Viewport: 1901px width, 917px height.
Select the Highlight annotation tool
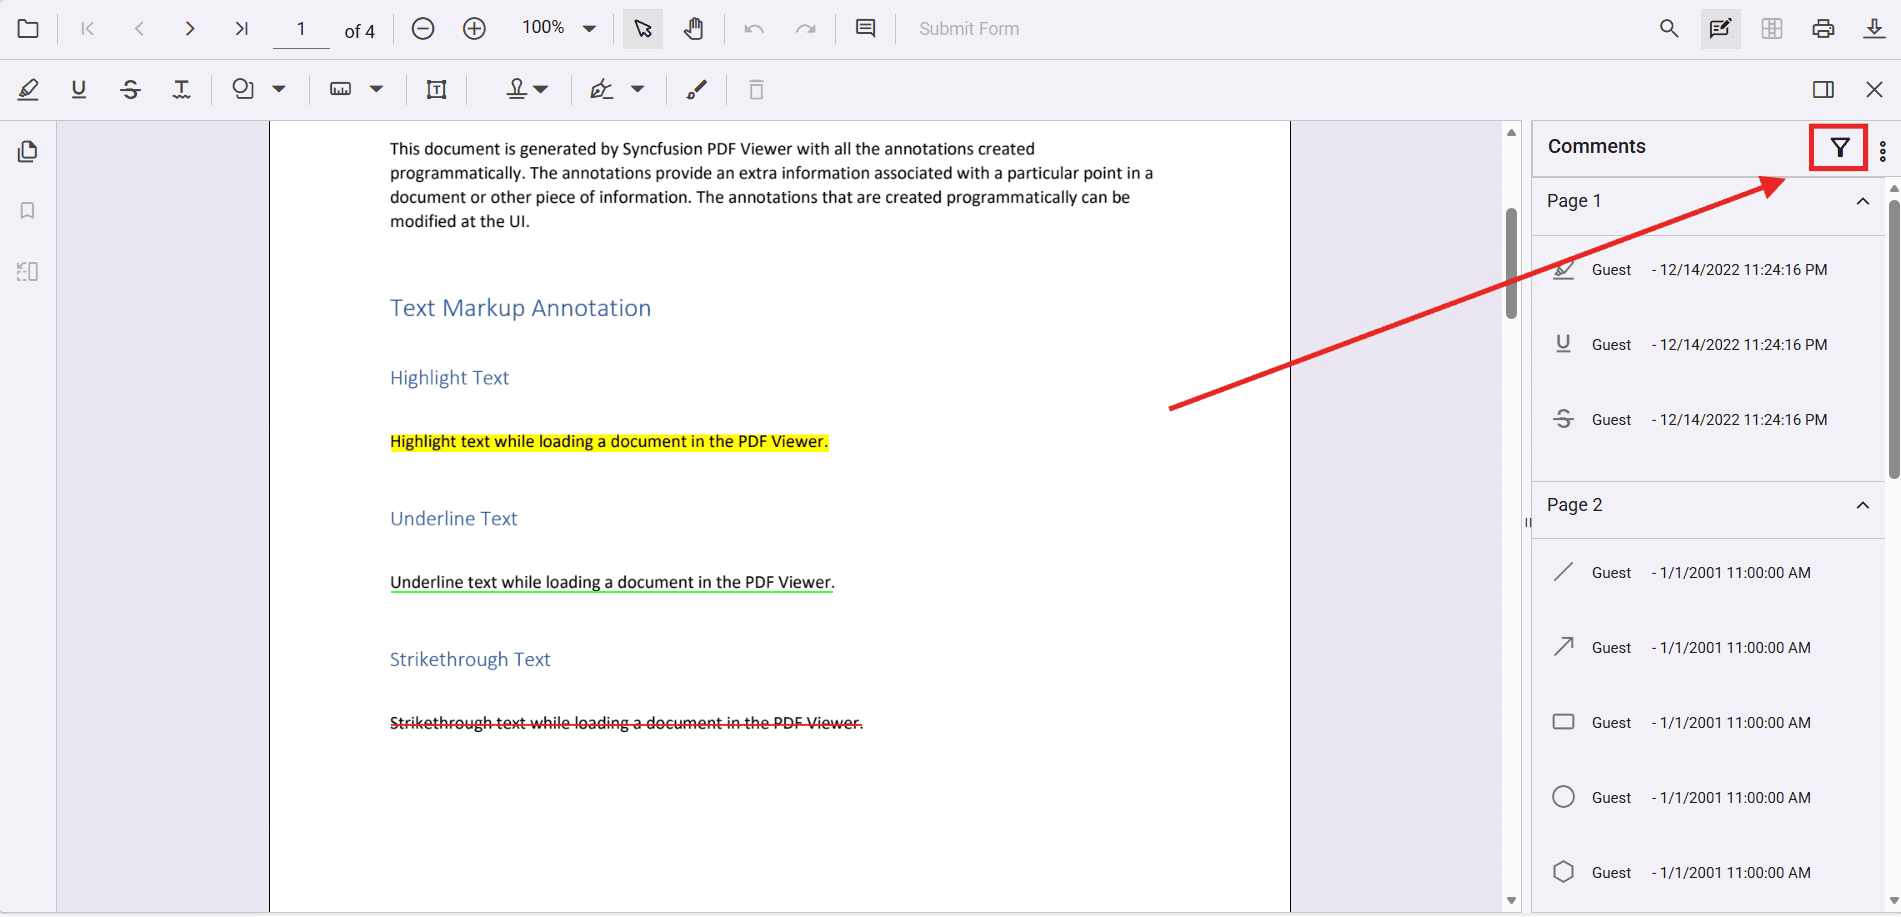28,90
